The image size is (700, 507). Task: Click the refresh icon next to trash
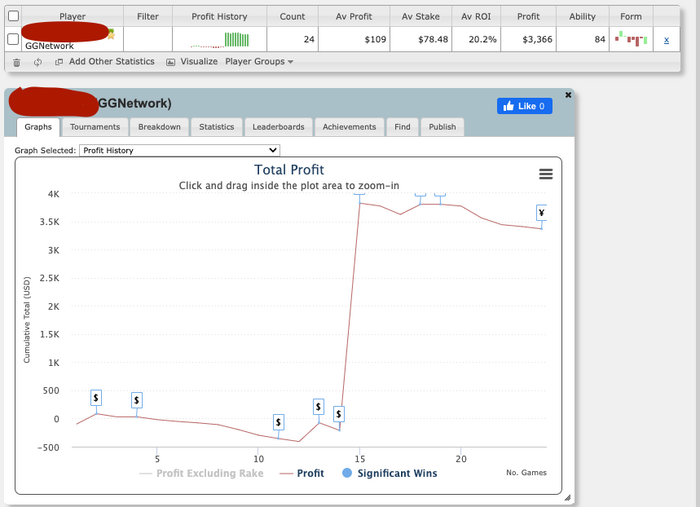coord(38,62)
